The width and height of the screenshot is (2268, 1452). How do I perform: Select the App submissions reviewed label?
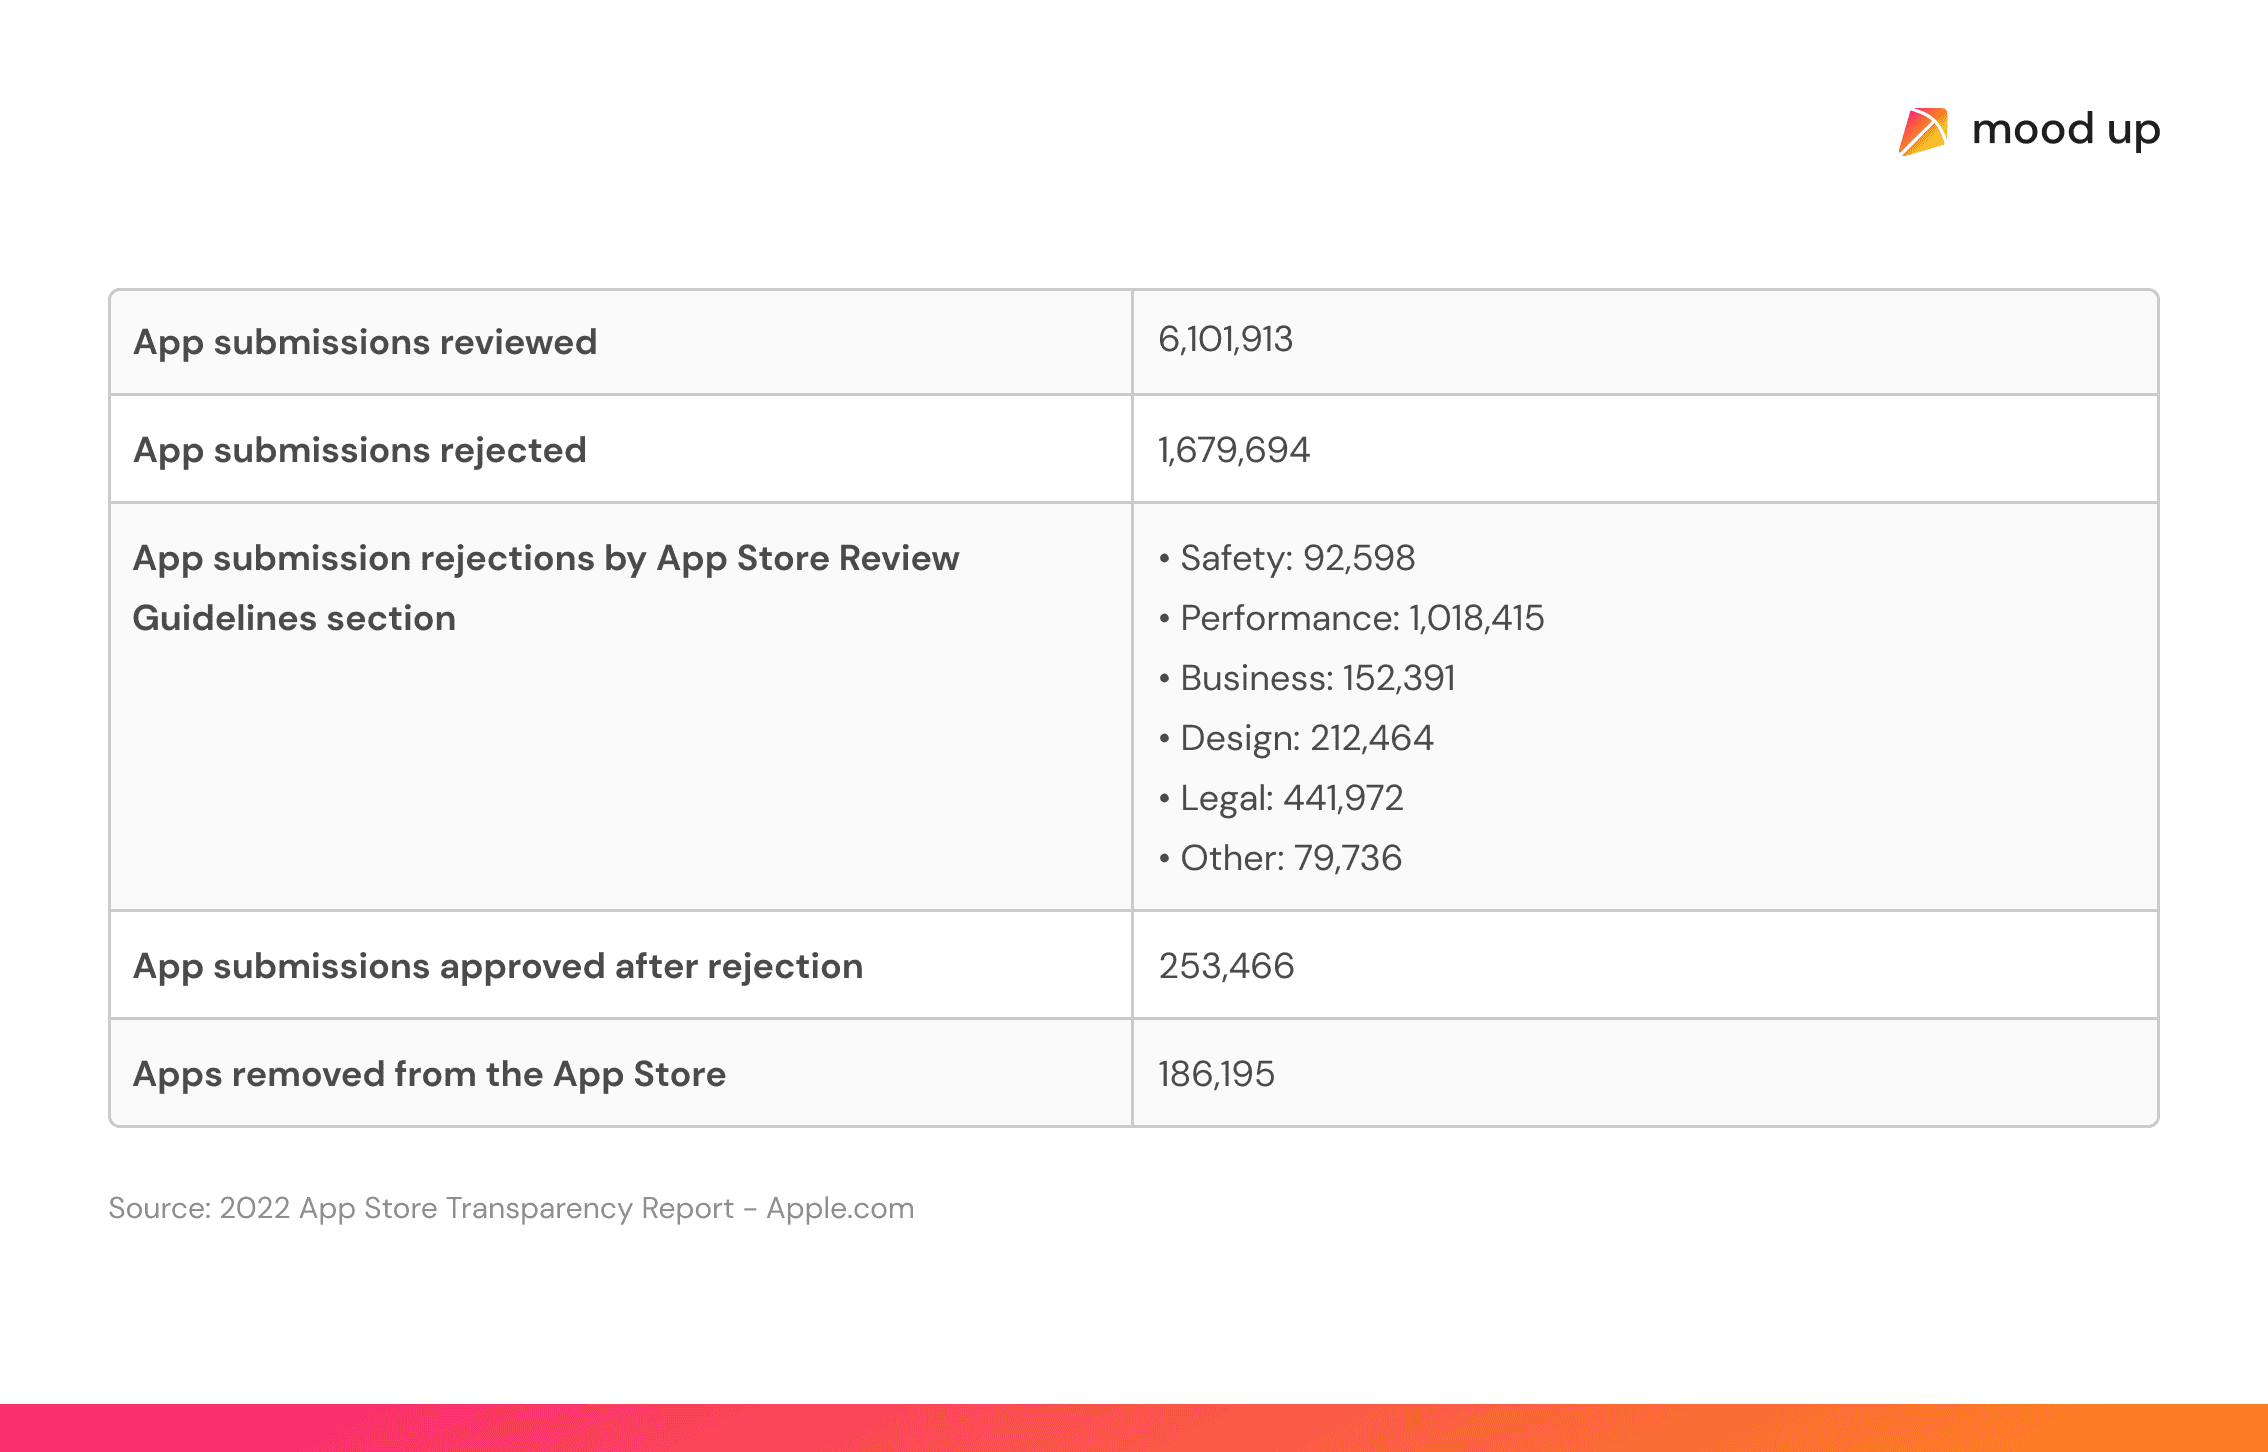click(365, 342)
